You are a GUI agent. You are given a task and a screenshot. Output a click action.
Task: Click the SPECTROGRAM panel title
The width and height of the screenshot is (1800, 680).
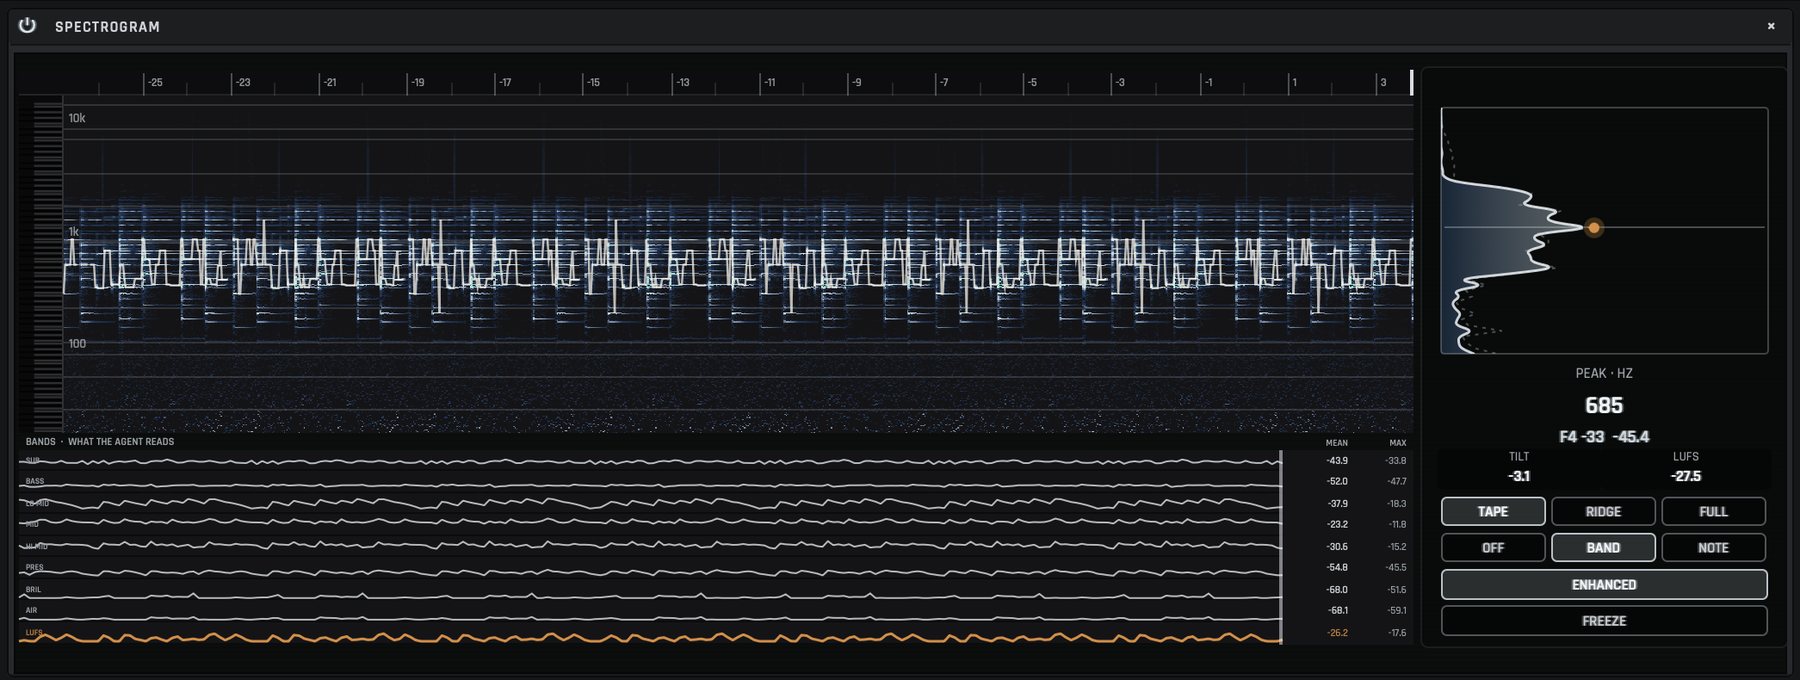point(107,27)
